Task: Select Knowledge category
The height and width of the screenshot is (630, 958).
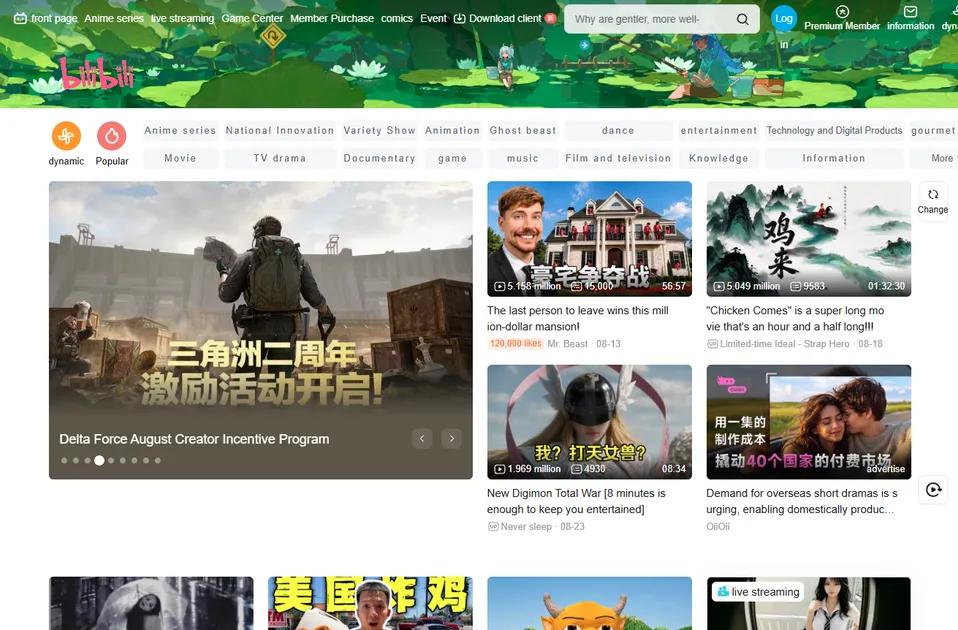Action: click(x=719, y=158)
